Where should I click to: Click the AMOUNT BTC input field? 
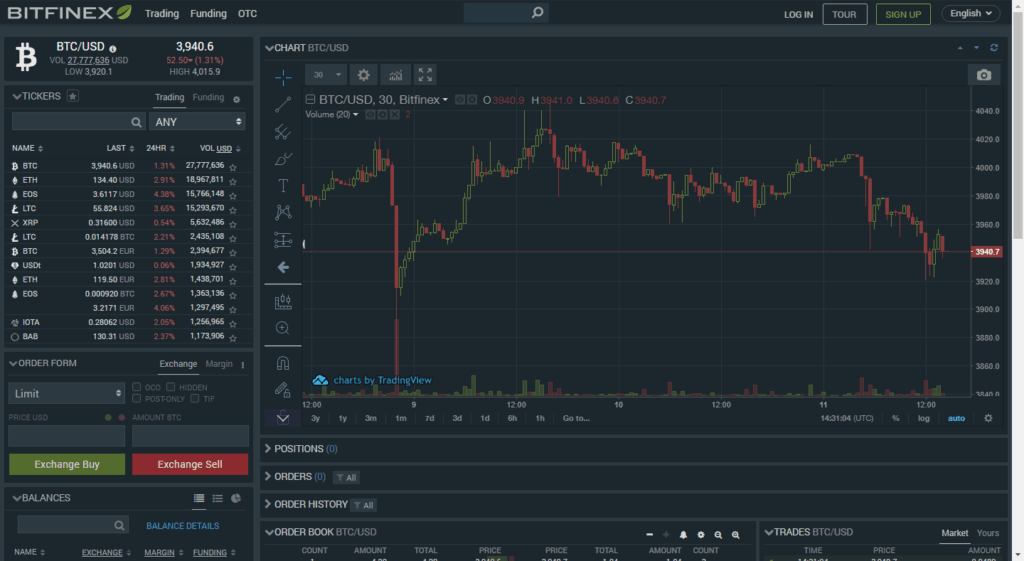190,436
